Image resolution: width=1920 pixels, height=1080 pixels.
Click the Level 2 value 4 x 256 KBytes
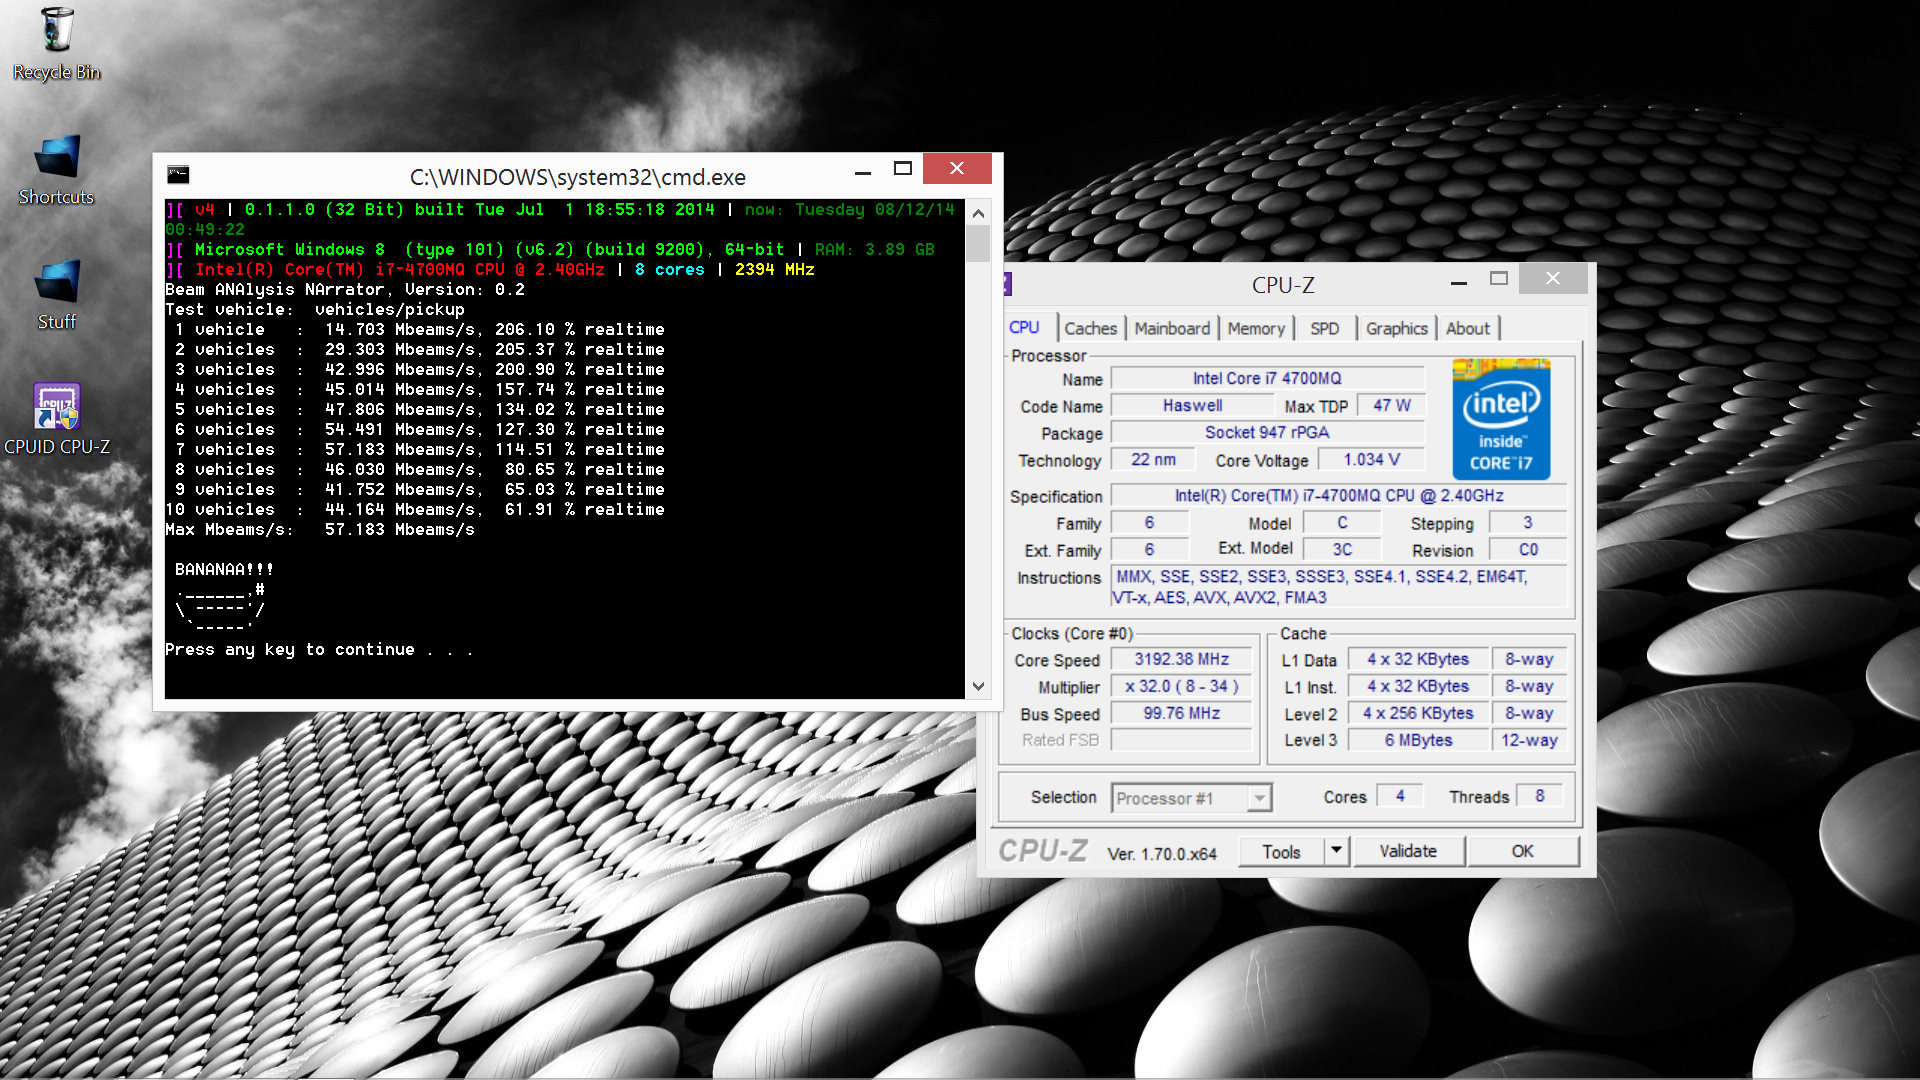point(1418,713)
